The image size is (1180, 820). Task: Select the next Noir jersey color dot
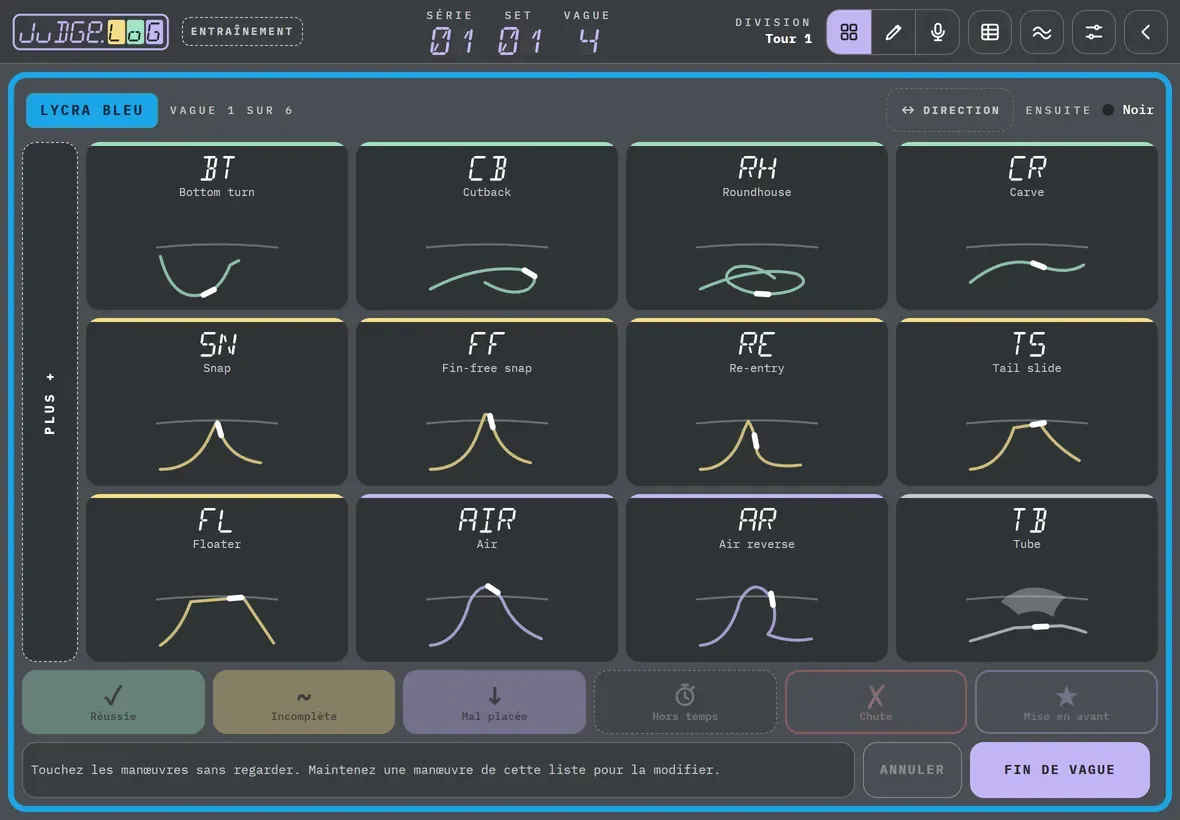point(1108,110)
